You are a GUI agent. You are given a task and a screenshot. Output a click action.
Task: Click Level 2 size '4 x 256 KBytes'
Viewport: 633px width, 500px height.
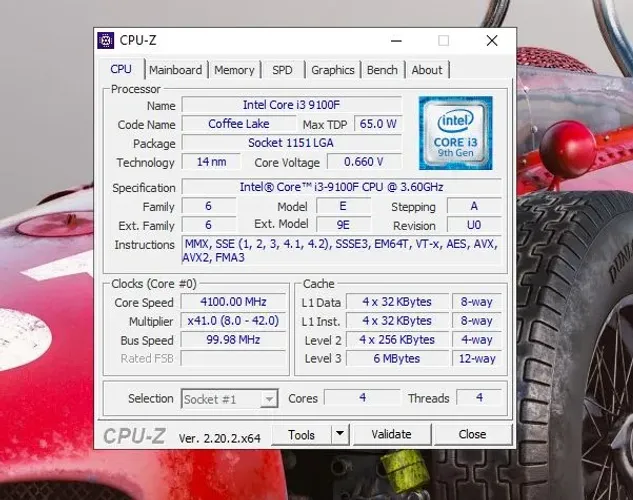coord(397,340)
